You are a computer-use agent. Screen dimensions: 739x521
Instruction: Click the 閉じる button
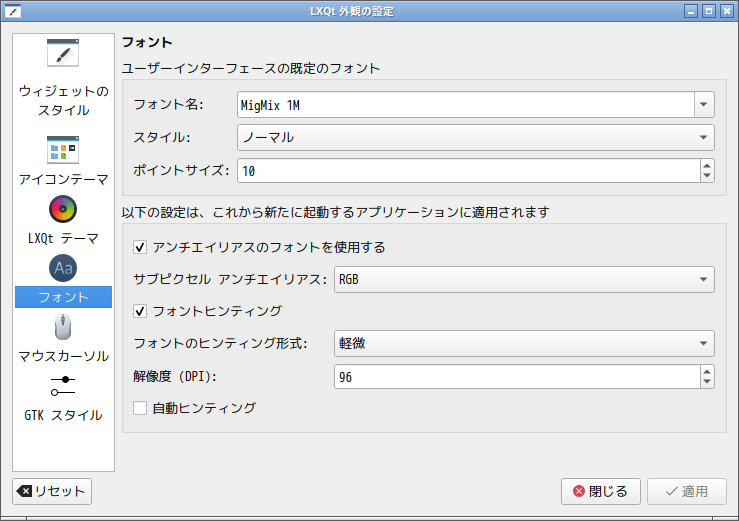click(x=600, y=491)
